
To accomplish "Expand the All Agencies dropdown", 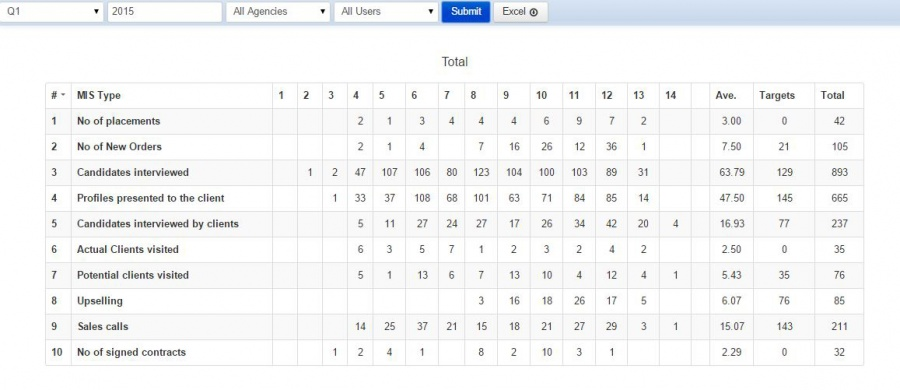I will [x=278, y=11].
